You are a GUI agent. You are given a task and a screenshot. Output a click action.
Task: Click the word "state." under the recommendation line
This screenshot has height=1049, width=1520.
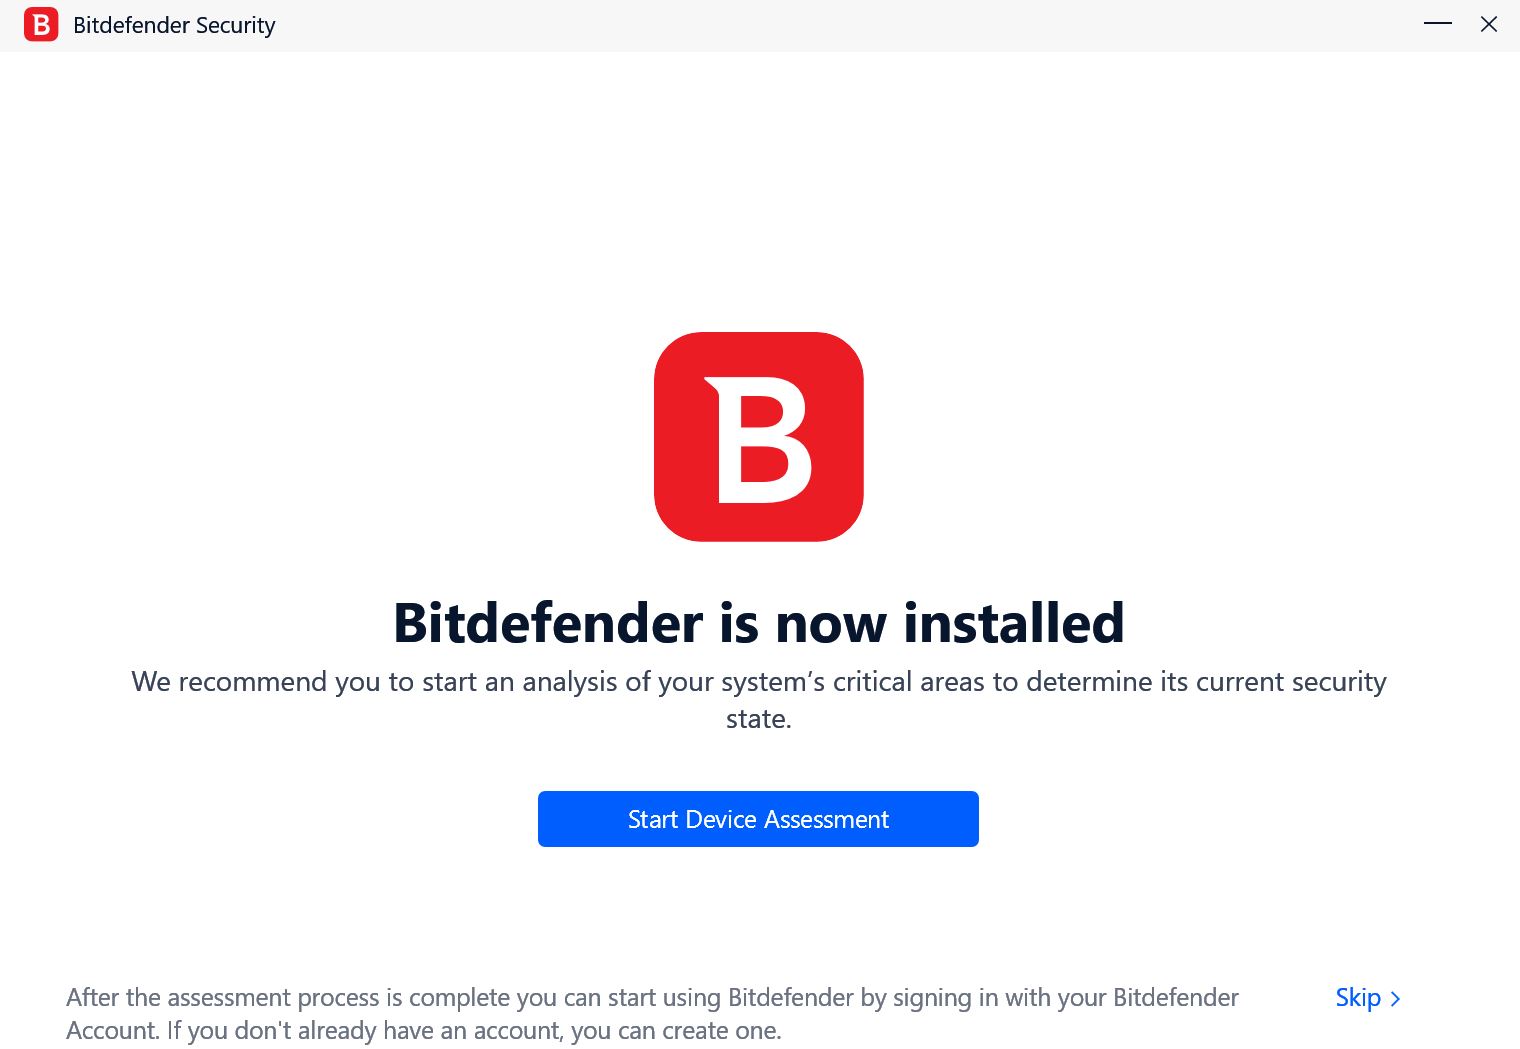click(x=759, y=719)
